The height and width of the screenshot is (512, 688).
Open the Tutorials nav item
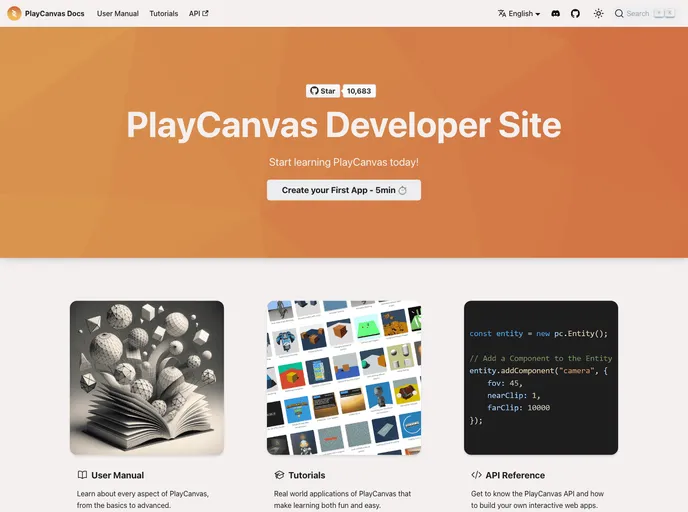pyautogui.click(x=164, y=14)
